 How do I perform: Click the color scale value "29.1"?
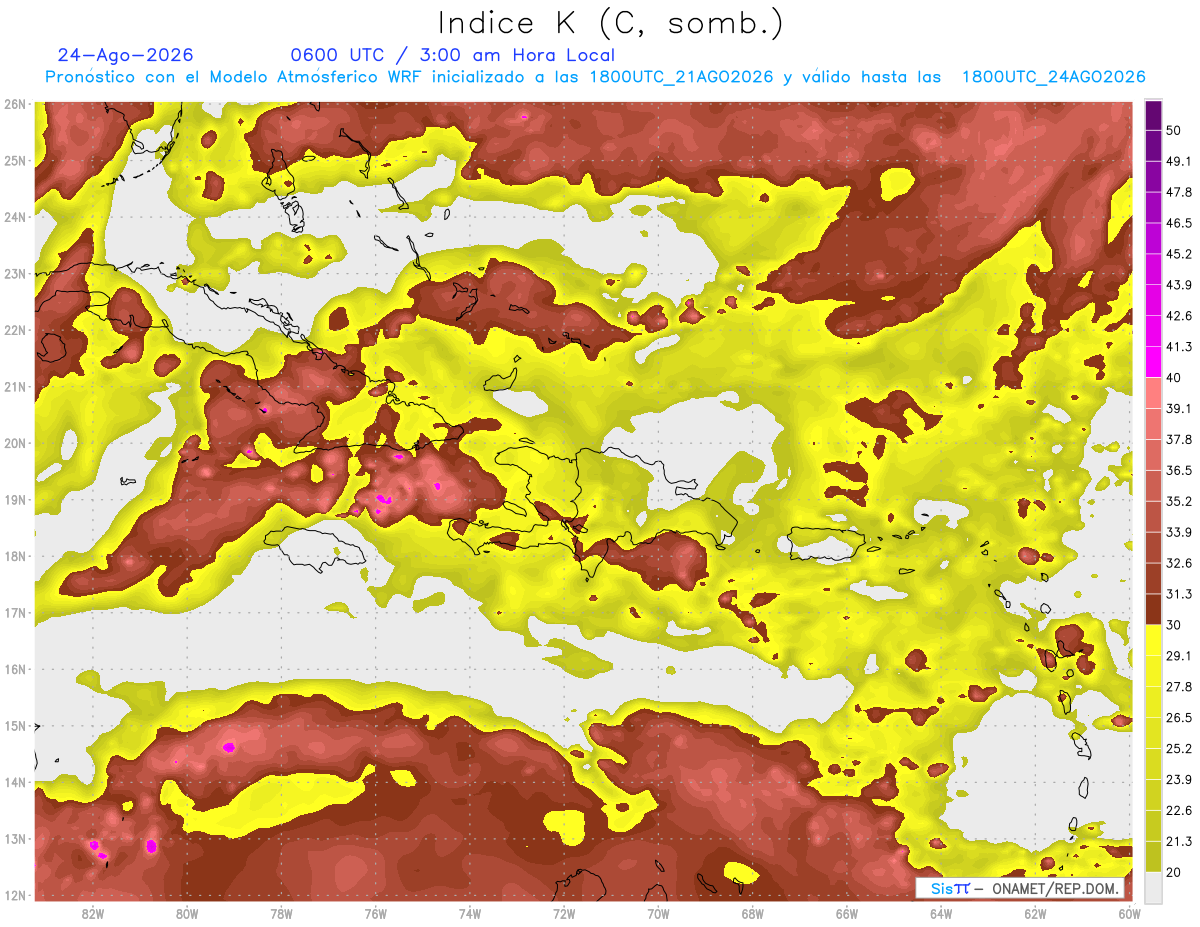coord(1179,655)
